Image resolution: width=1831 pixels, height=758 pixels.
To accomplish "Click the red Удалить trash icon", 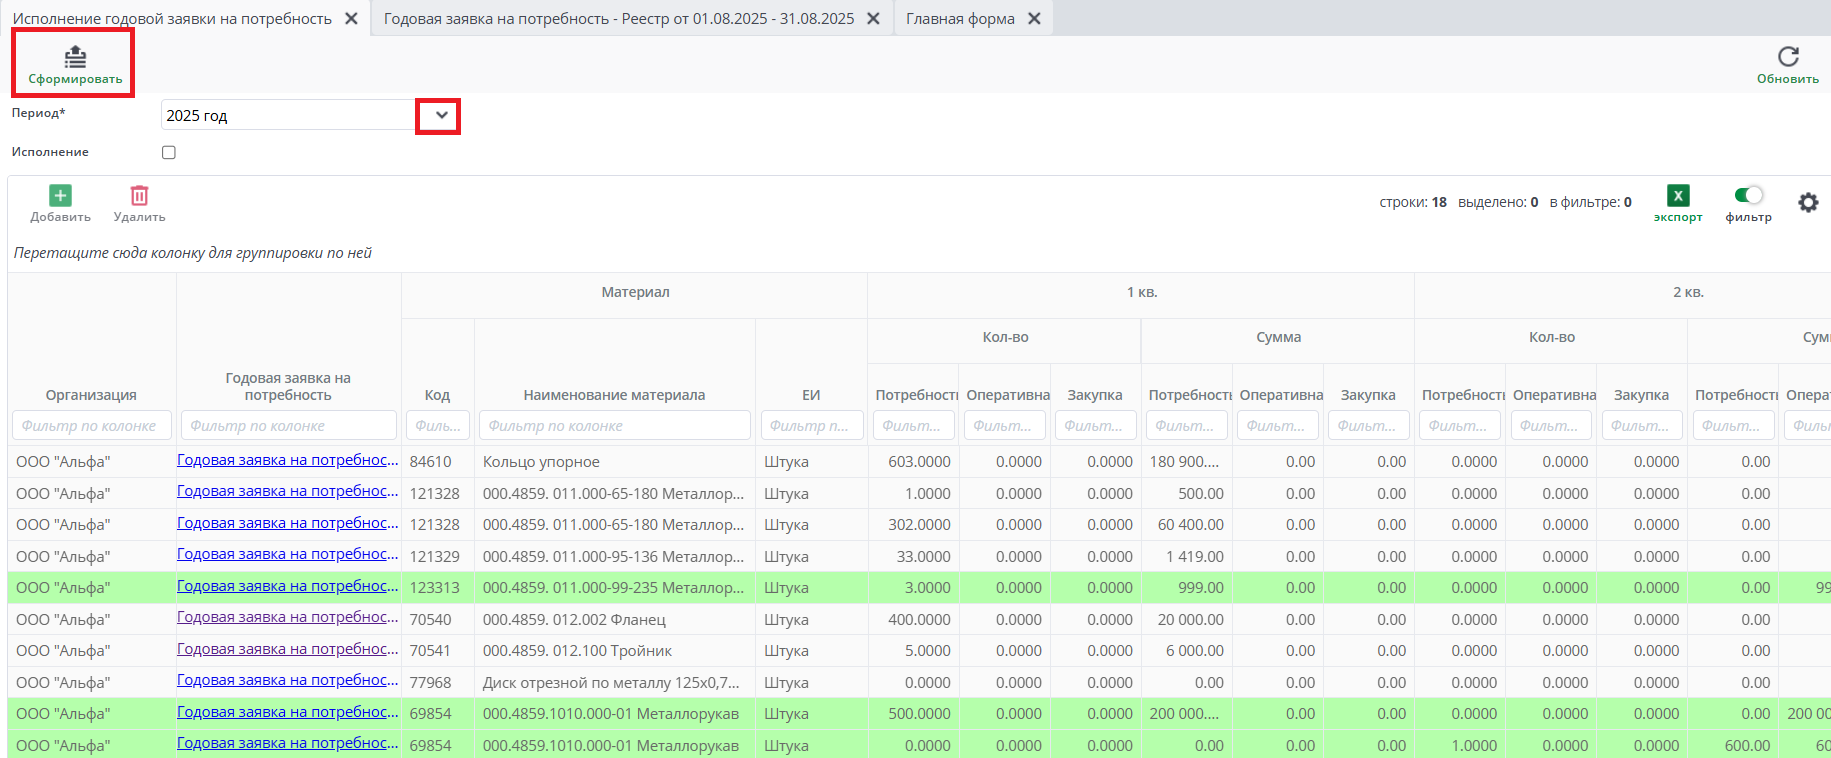I will click(139, 196).
